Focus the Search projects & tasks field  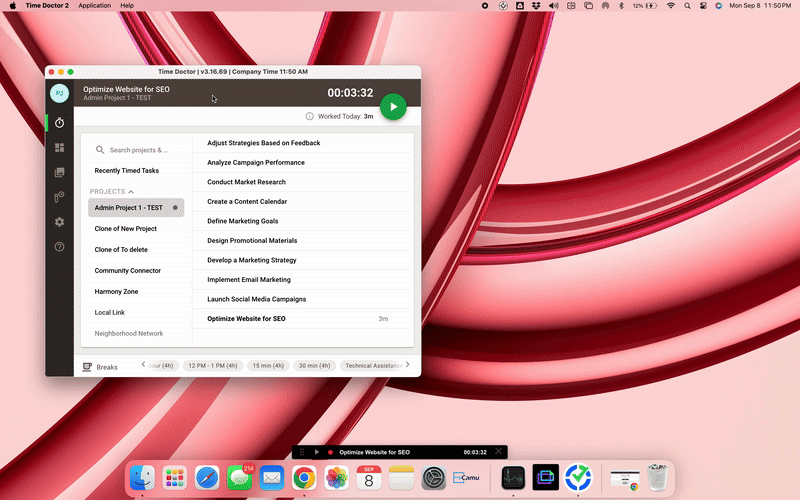tap(136, 150)
